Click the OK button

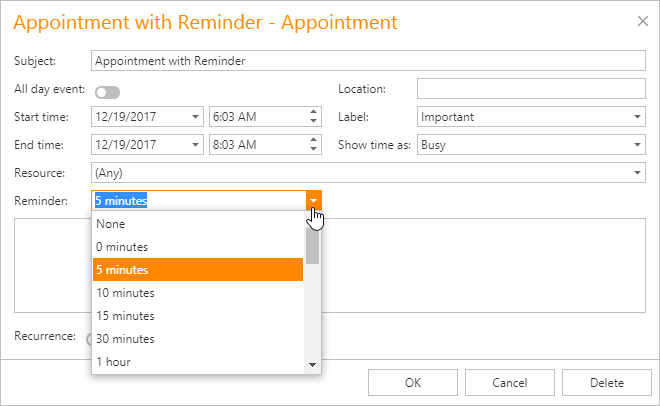pos(412,382)
